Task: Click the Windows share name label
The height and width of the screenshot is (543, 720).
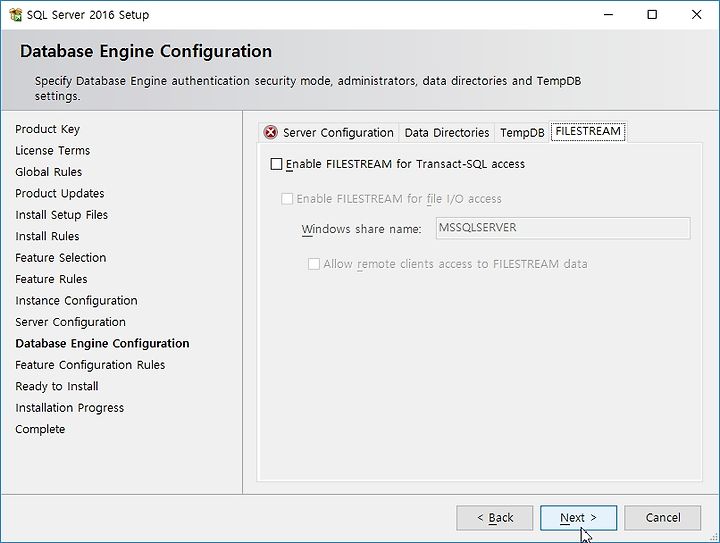Action: pos(361,229)
